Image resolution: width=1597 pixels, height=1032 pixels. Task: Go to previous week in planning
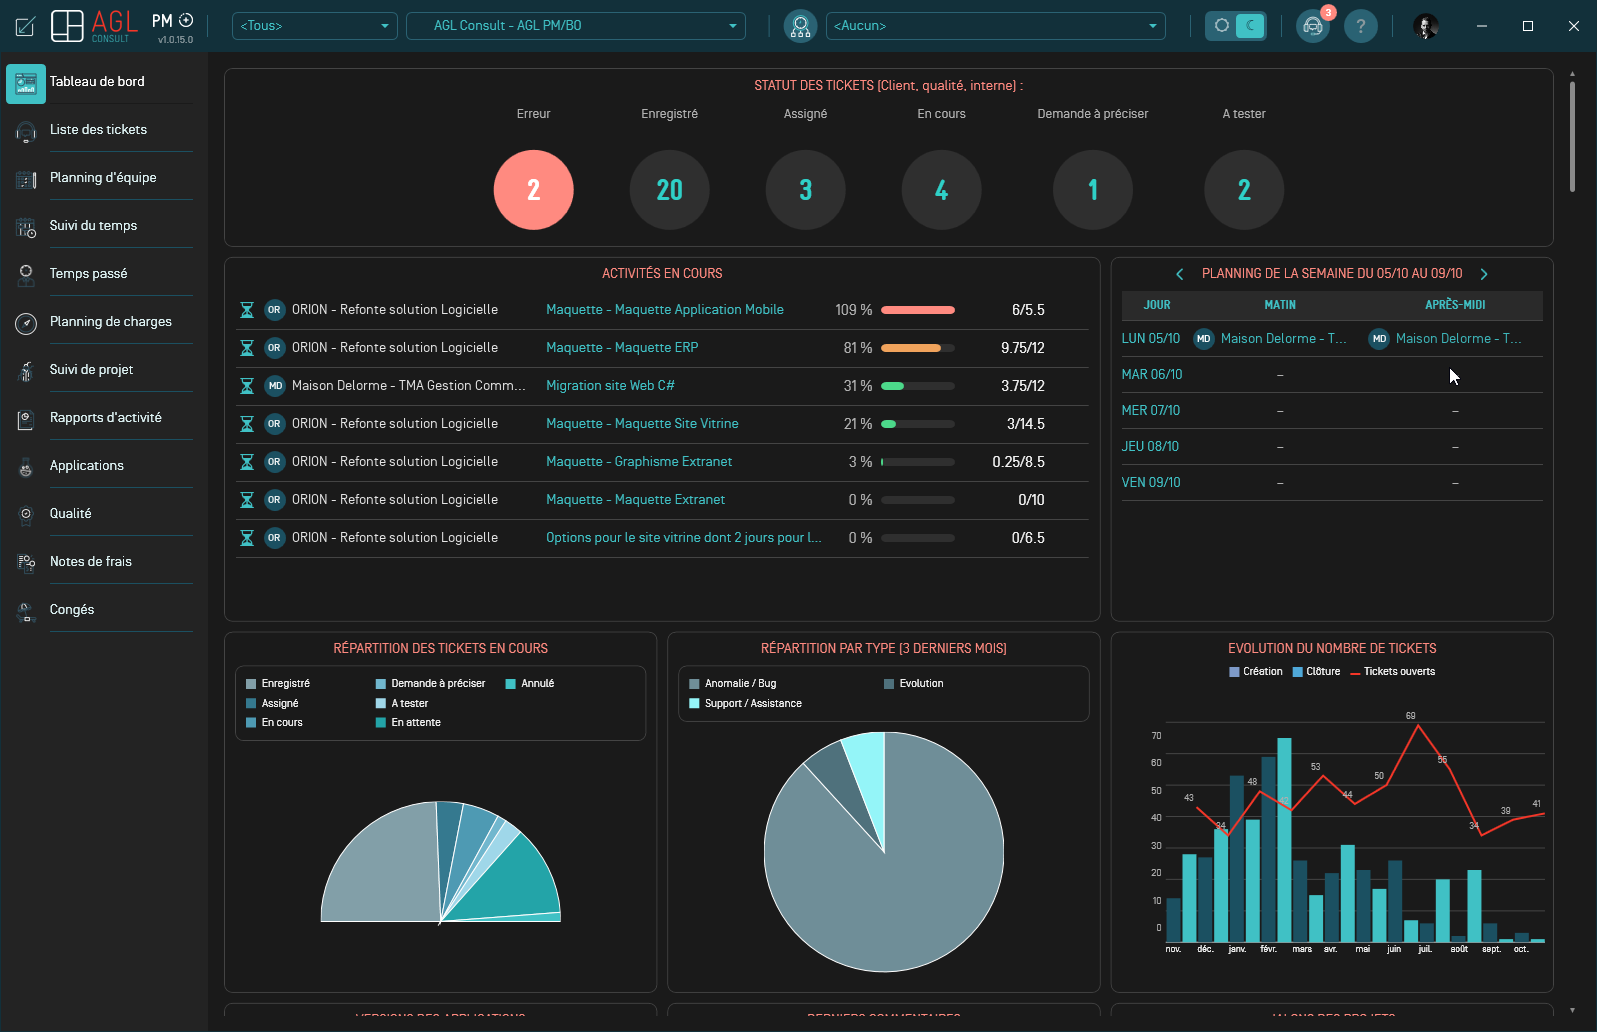tap(1180, 274)
